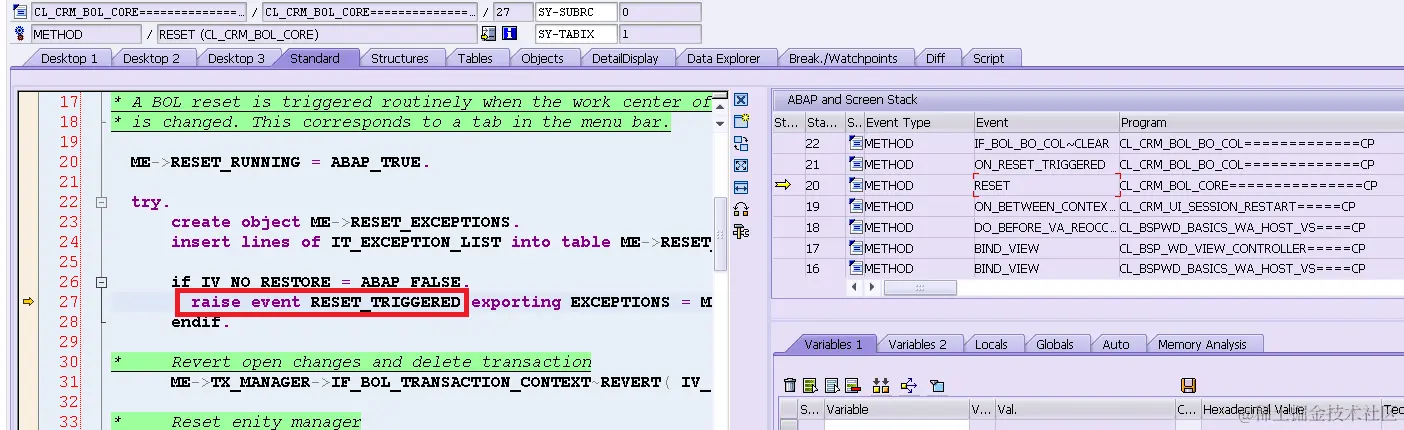This screenshot has height=430, width=1404.
Task: Open the DetailDisplay tab
Action: point(625,58)
